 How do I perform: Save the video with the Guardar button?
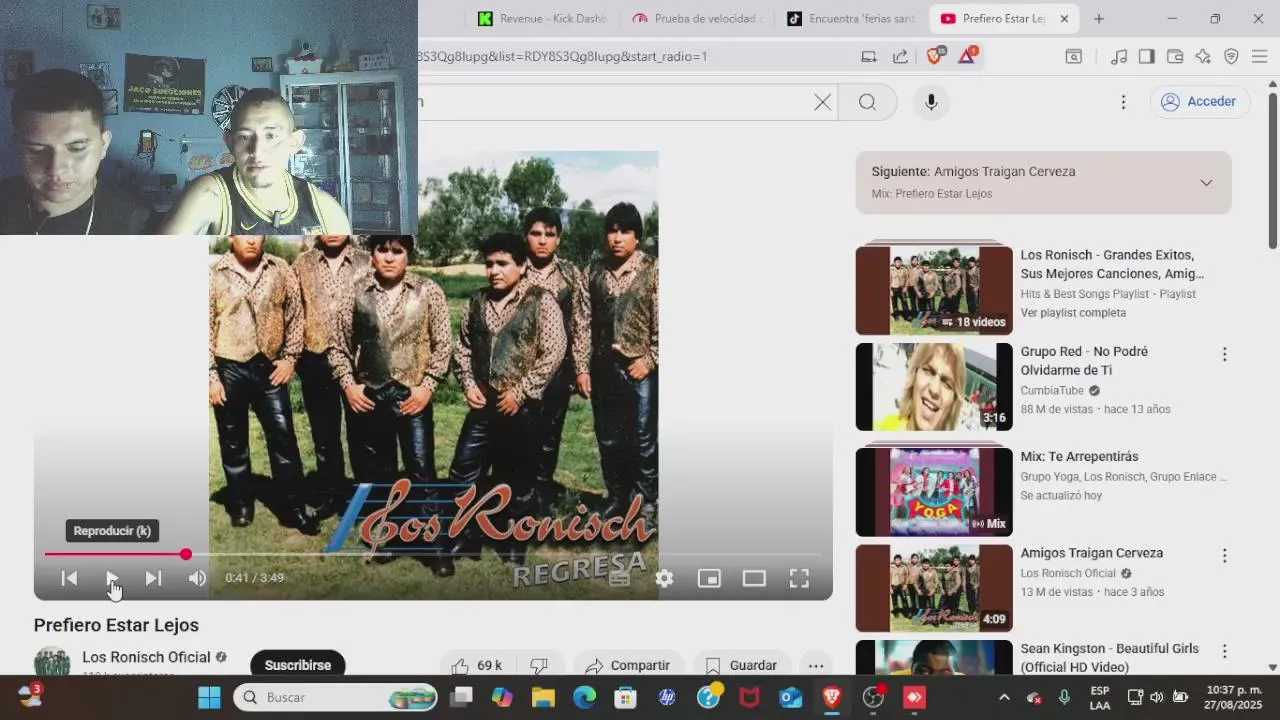(x=741, y=665)
